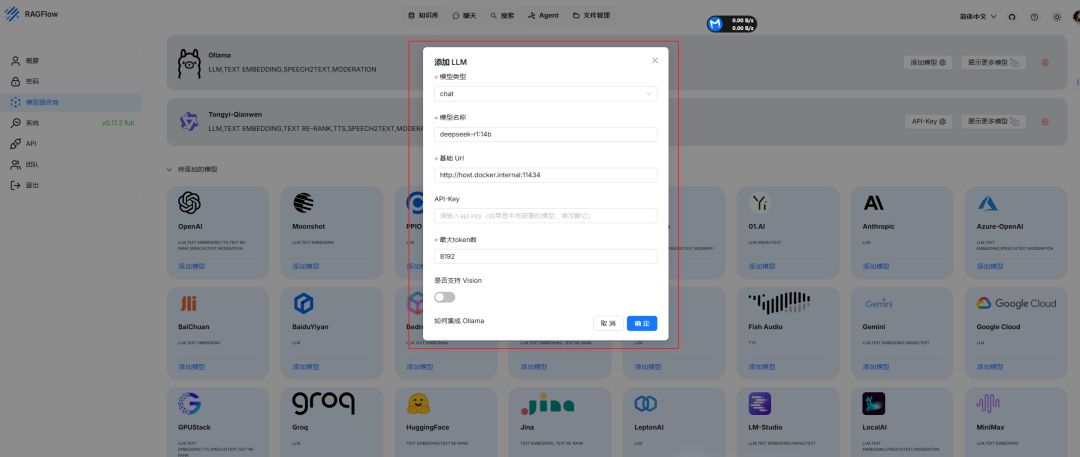Viewport: 1080px width, 457px height.
Task: Click 添加模型 under 01.AI
Action: (762, 266)
